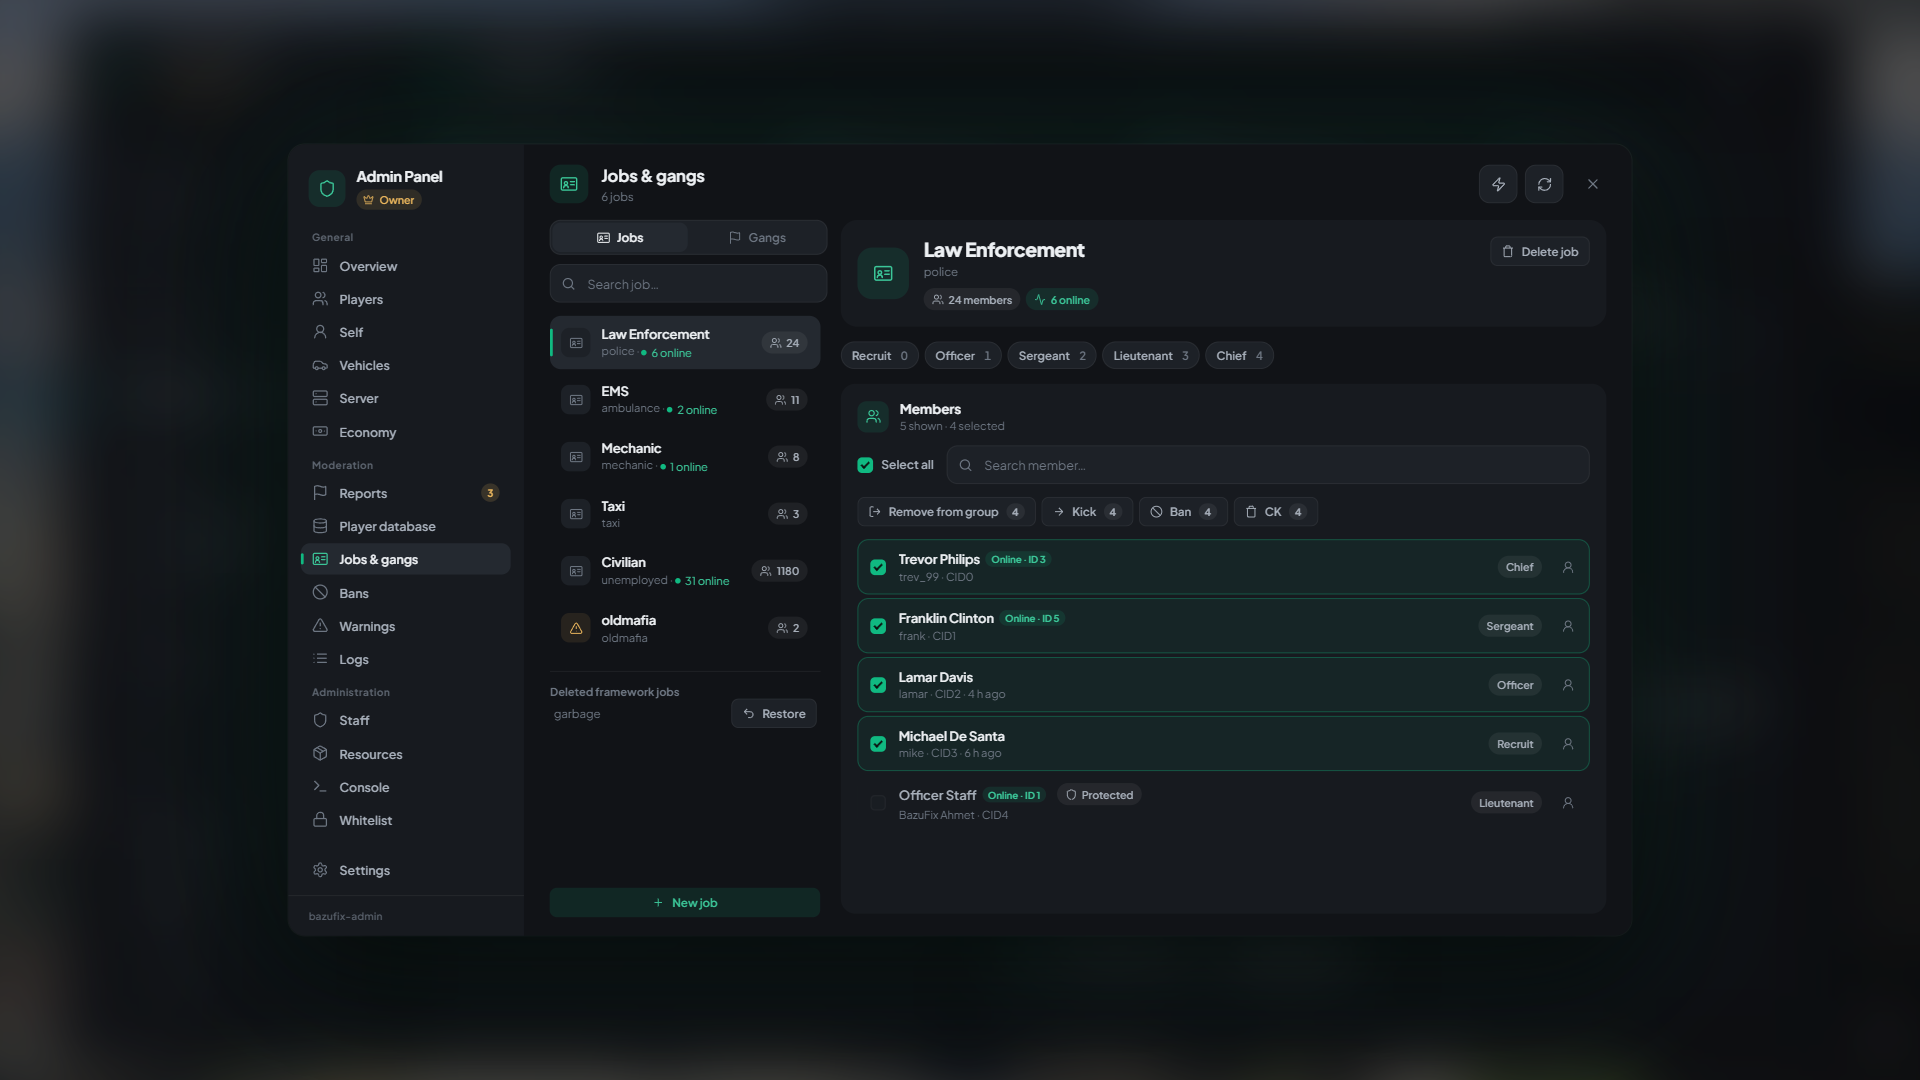
Task: Restore the deleted garbage job
Action: (774, 714)
